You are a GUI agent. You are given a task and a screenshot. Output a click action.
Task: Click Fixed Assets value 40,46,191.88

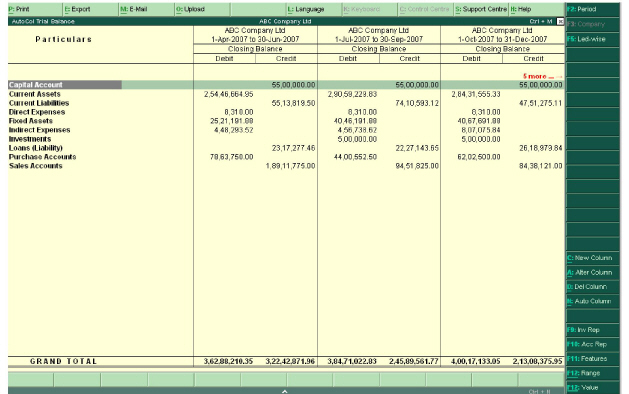click(x=355, y=121)
